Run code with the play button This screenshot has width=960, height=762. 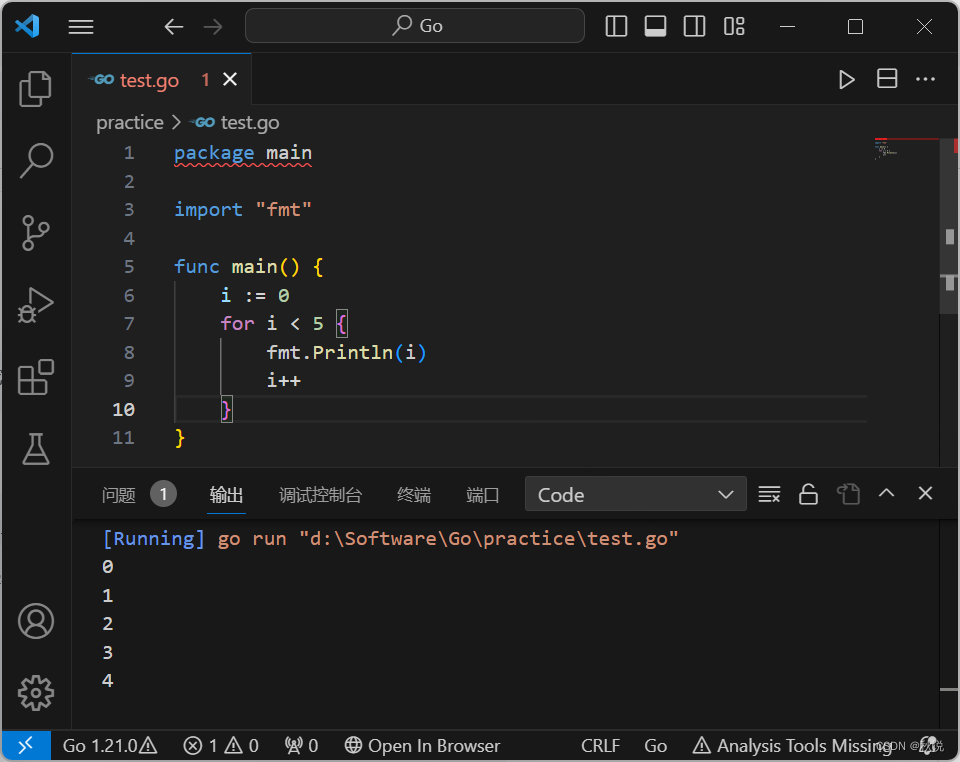(x=847, y=80)
